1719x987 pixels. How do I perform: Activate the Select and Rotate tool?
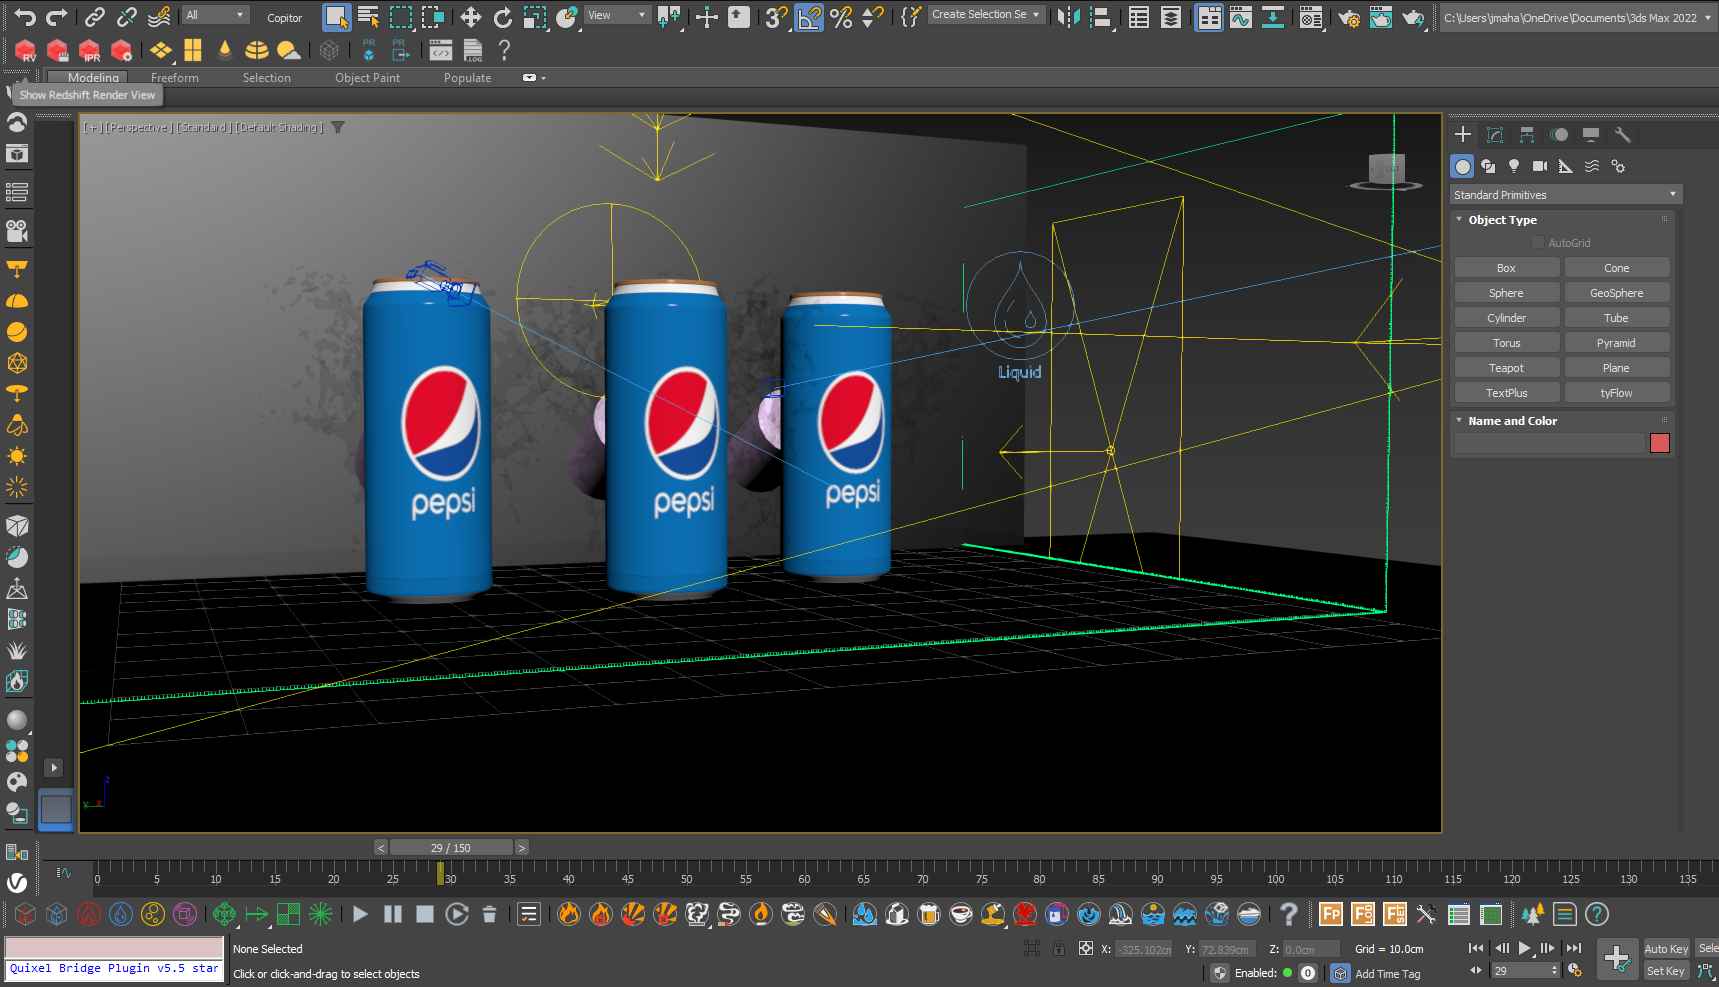click(502, 17)
